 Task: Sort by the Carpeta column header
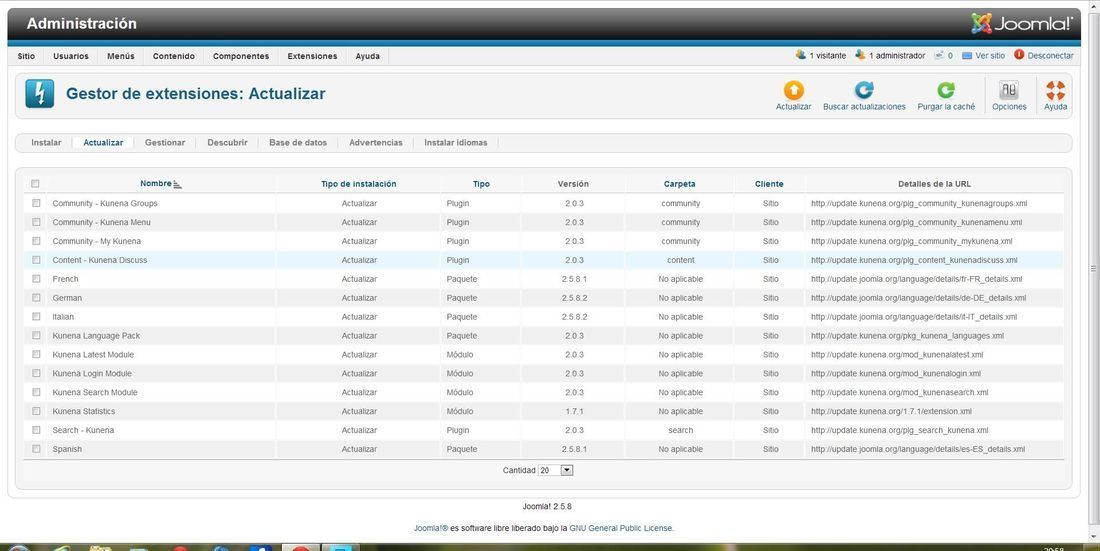(680, 184)
